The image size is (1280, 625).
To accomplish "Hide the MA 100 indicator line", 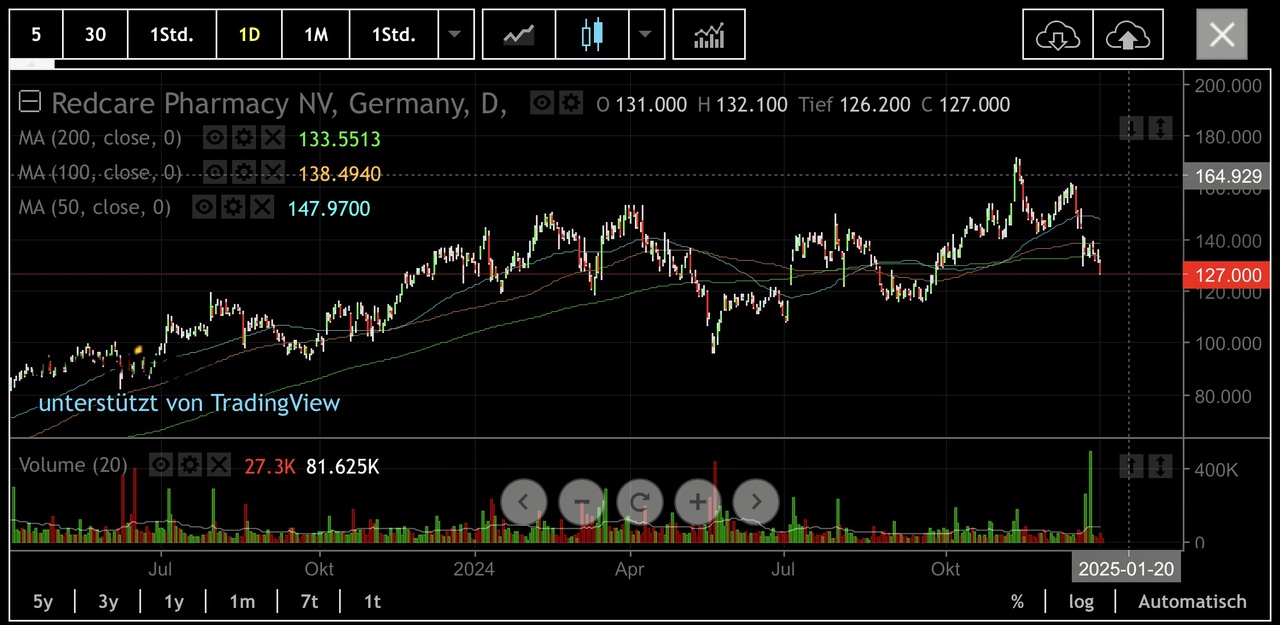I will pos(215,173).
